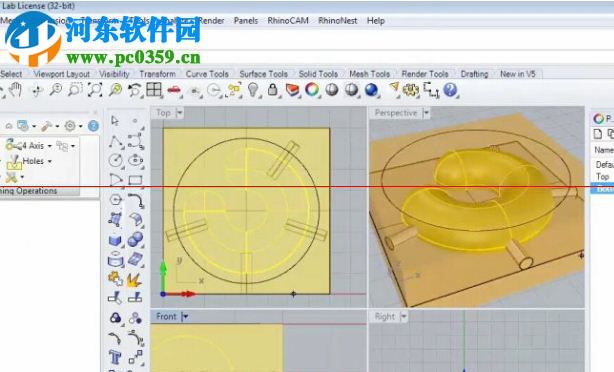This screenshot has height=372, width=614.
Task: Select the Box solid tool
Action: pos(115,240)
